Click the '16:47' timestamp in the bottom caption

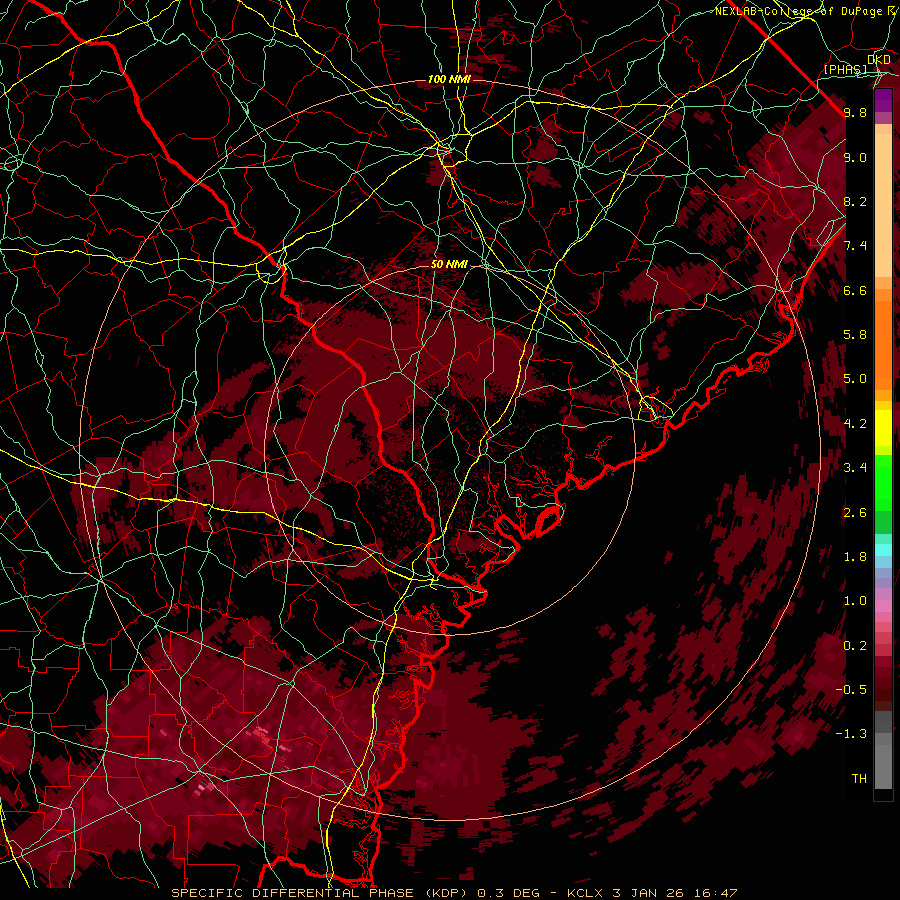point(717,893)
